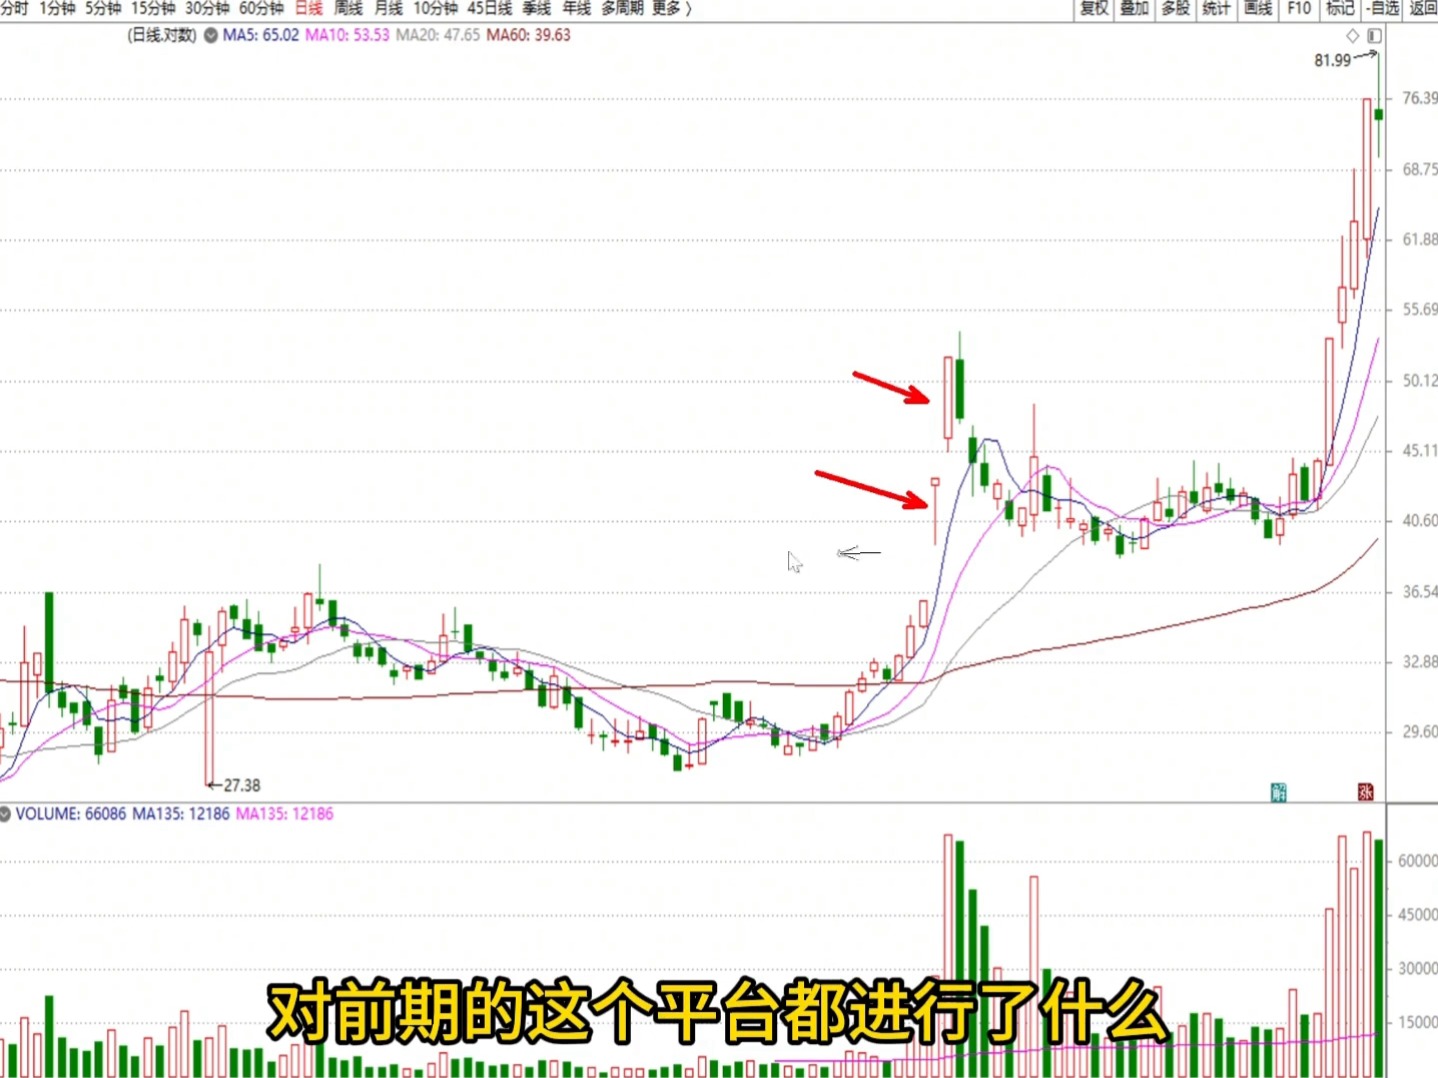
Task: Click the 32.88 price axis value
Action: [x=1420, y=661]
